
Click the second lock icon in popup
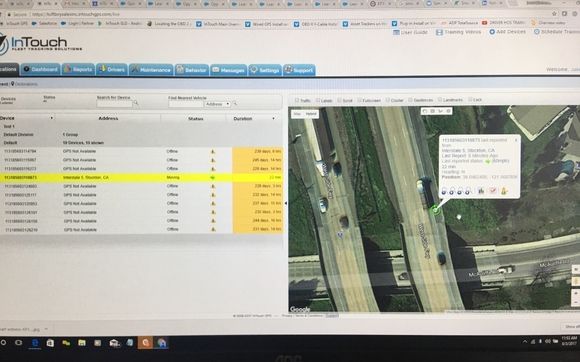[452, 191]
